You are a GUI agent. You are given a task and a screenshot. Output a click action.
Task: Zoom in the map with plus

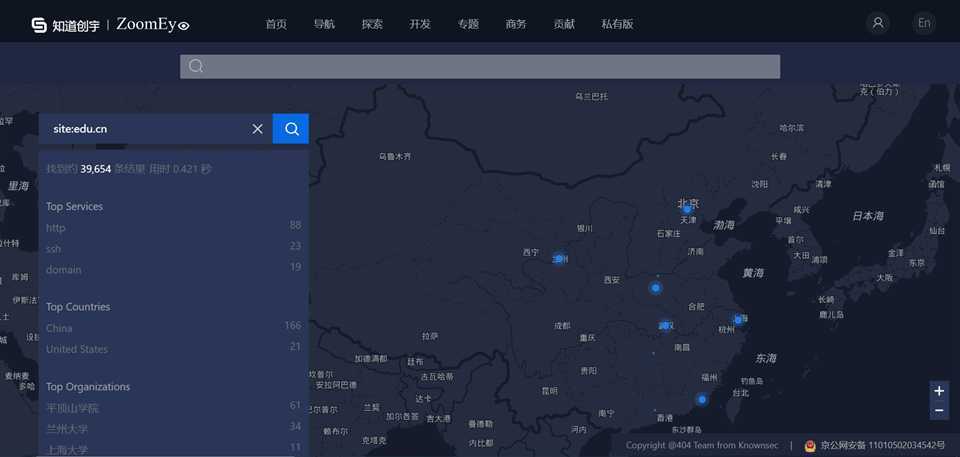point(939,390)
